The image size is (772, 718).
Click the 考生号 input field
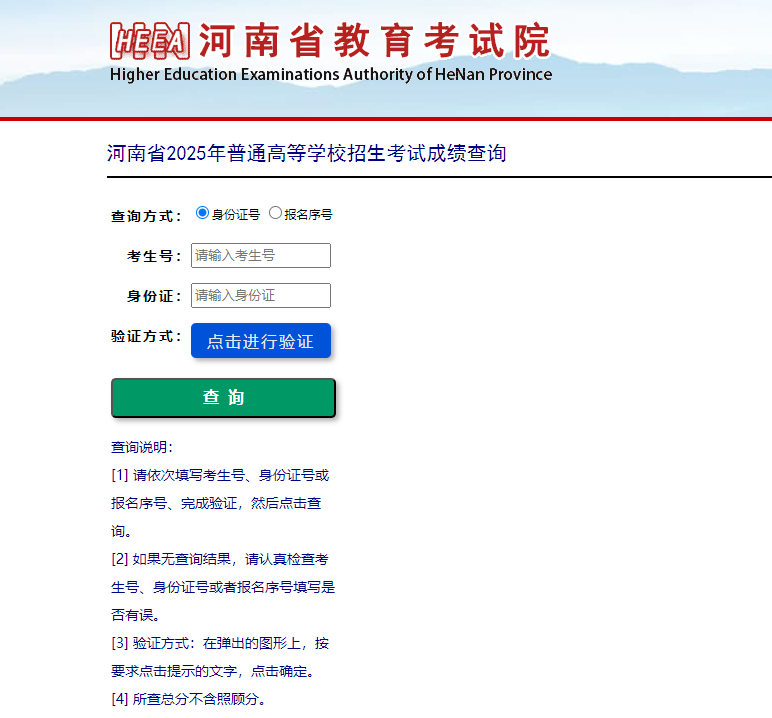[x=260, y=256]
